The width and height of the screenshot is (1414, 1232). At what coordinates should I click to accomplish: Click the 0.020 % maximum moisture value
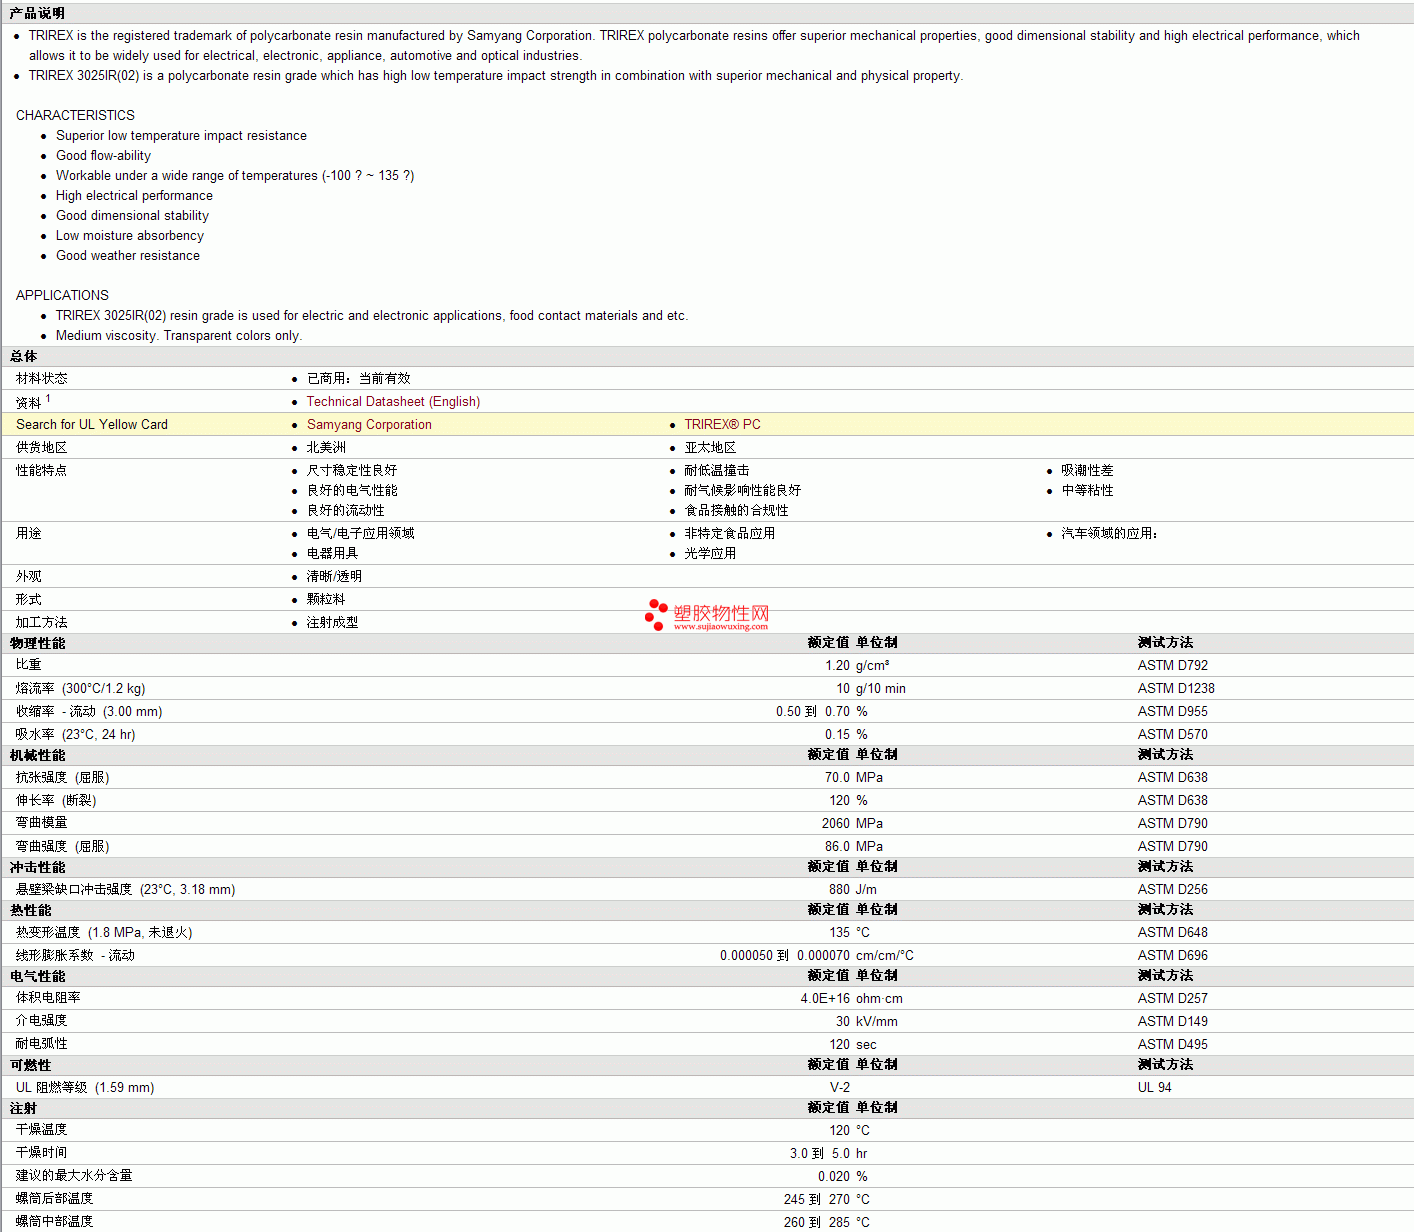843,1176
